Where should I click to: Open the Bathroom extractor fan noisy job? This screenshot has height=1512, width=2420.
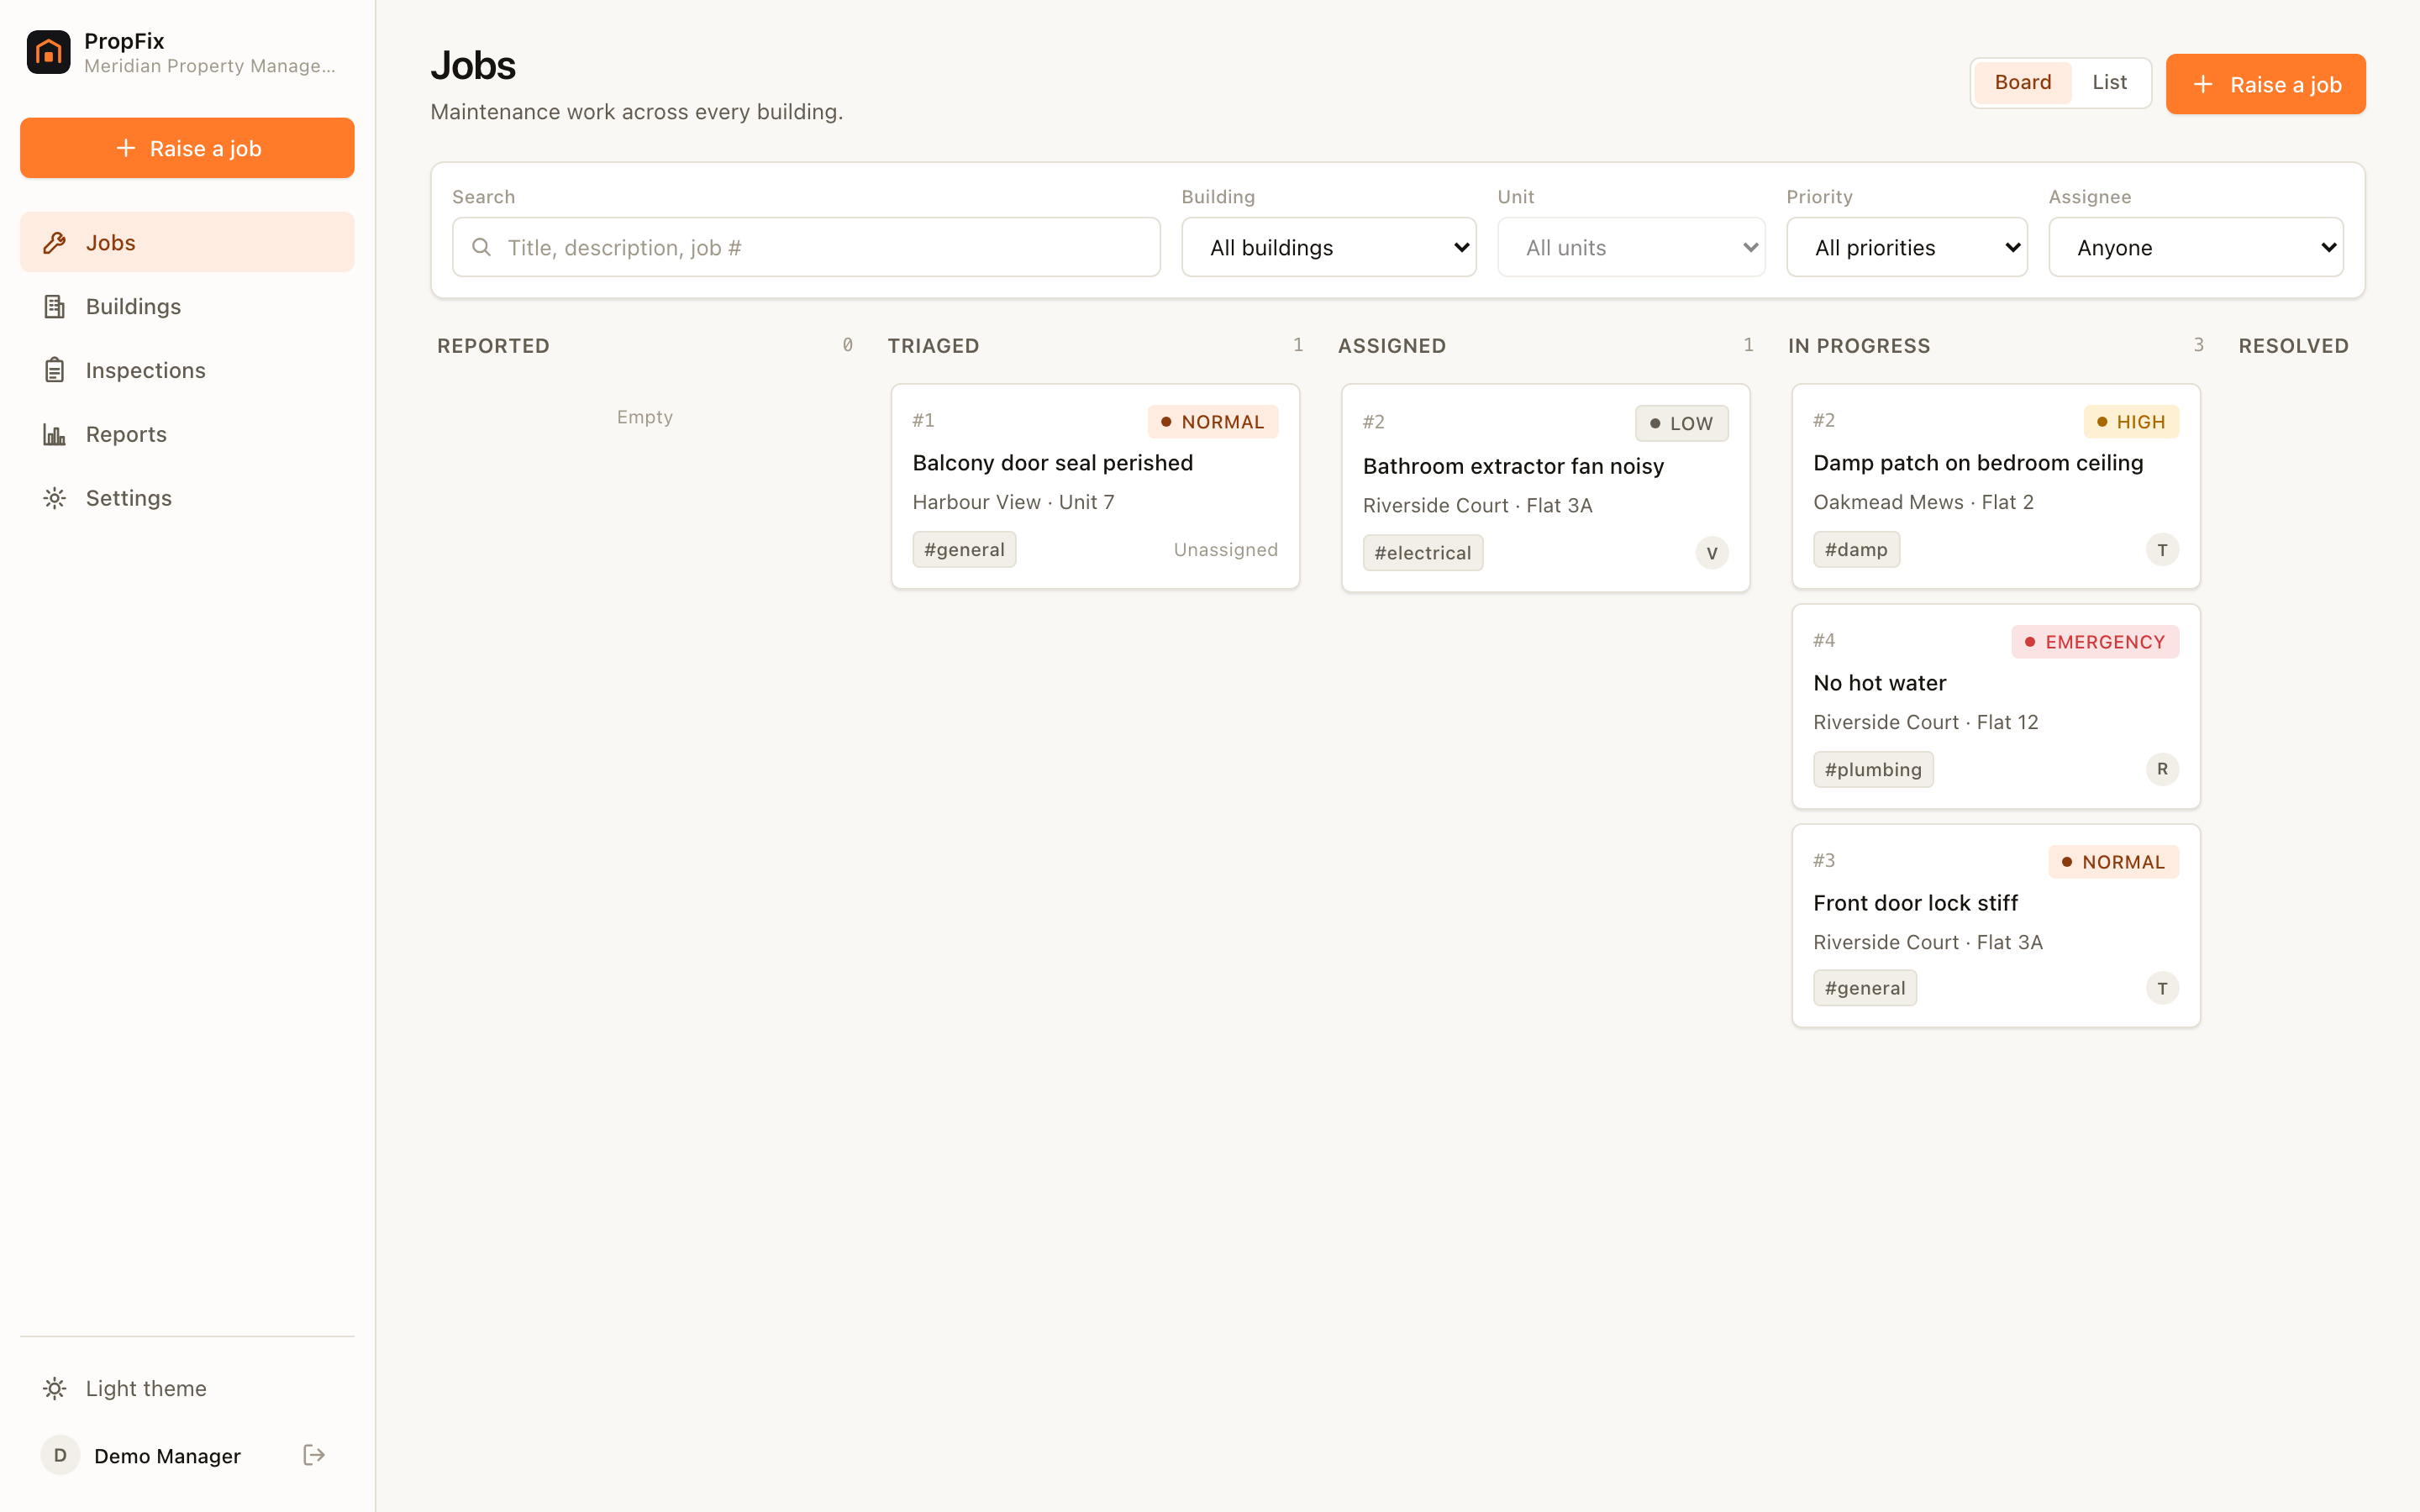coord(1545,488)
